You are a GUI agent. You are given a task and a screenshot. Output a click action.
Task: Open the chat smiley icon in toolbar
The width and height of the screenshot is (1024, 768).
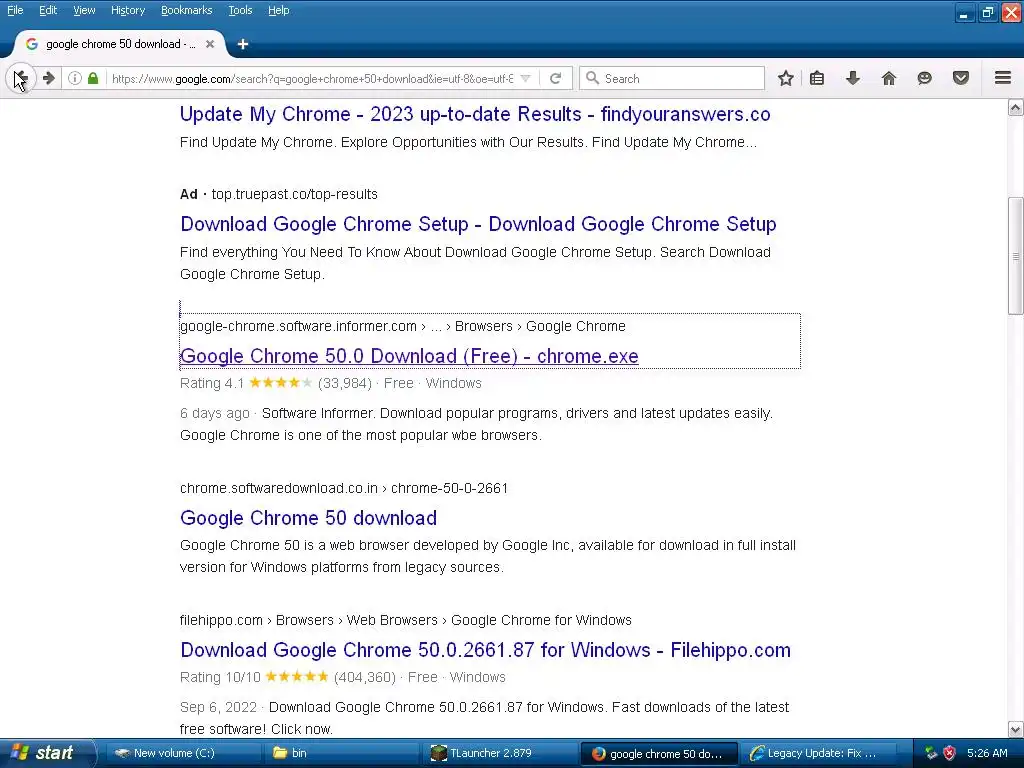924,78
